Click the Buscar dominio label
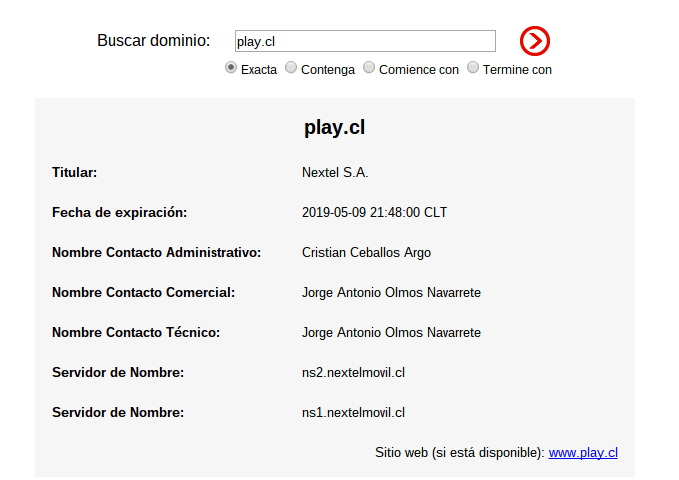Image resolution: width=679 pixels, height=480 pixels. [153, 40]
